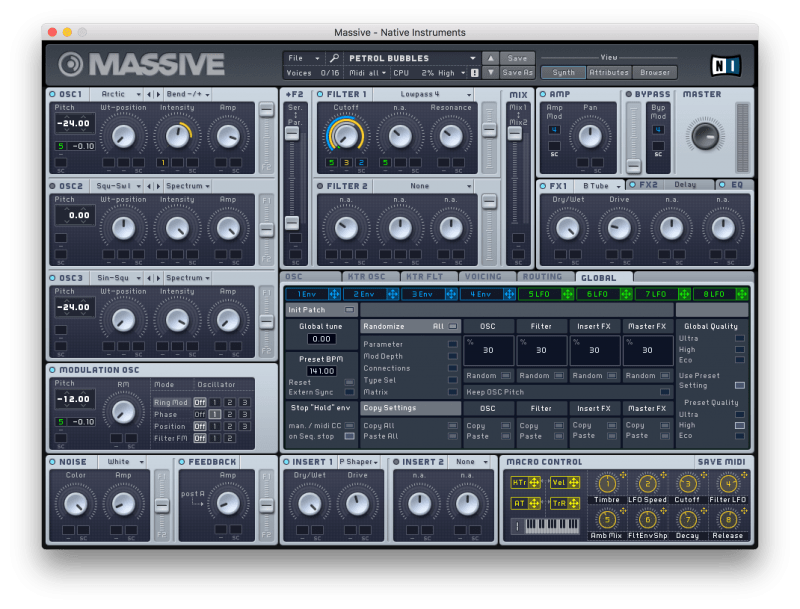Open the File menu dropdown

303,58
